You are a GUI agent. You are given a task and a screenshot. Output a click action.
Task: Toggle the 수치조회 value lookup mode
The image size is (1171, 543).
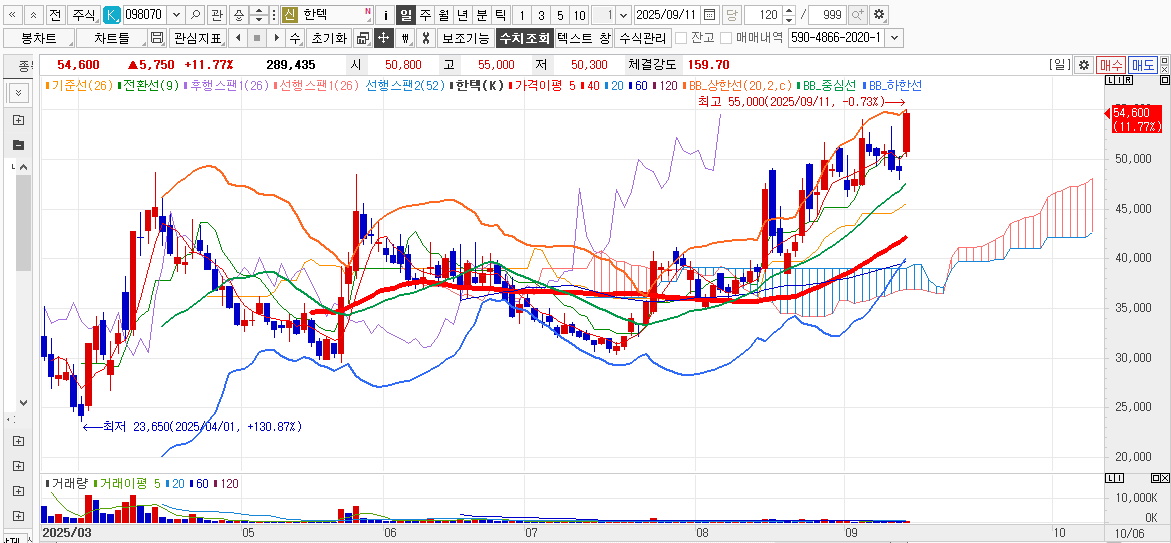coord(524,38)
